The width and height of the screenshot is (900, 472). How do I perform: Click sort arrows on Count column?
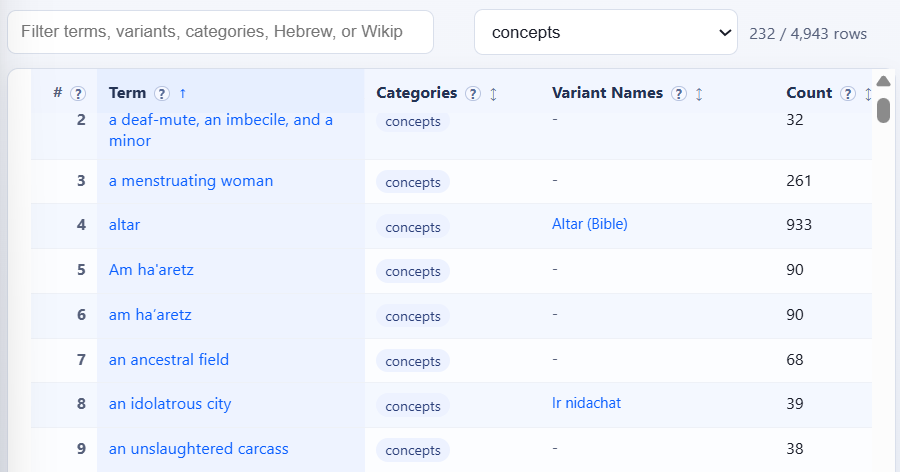[867, 93]
